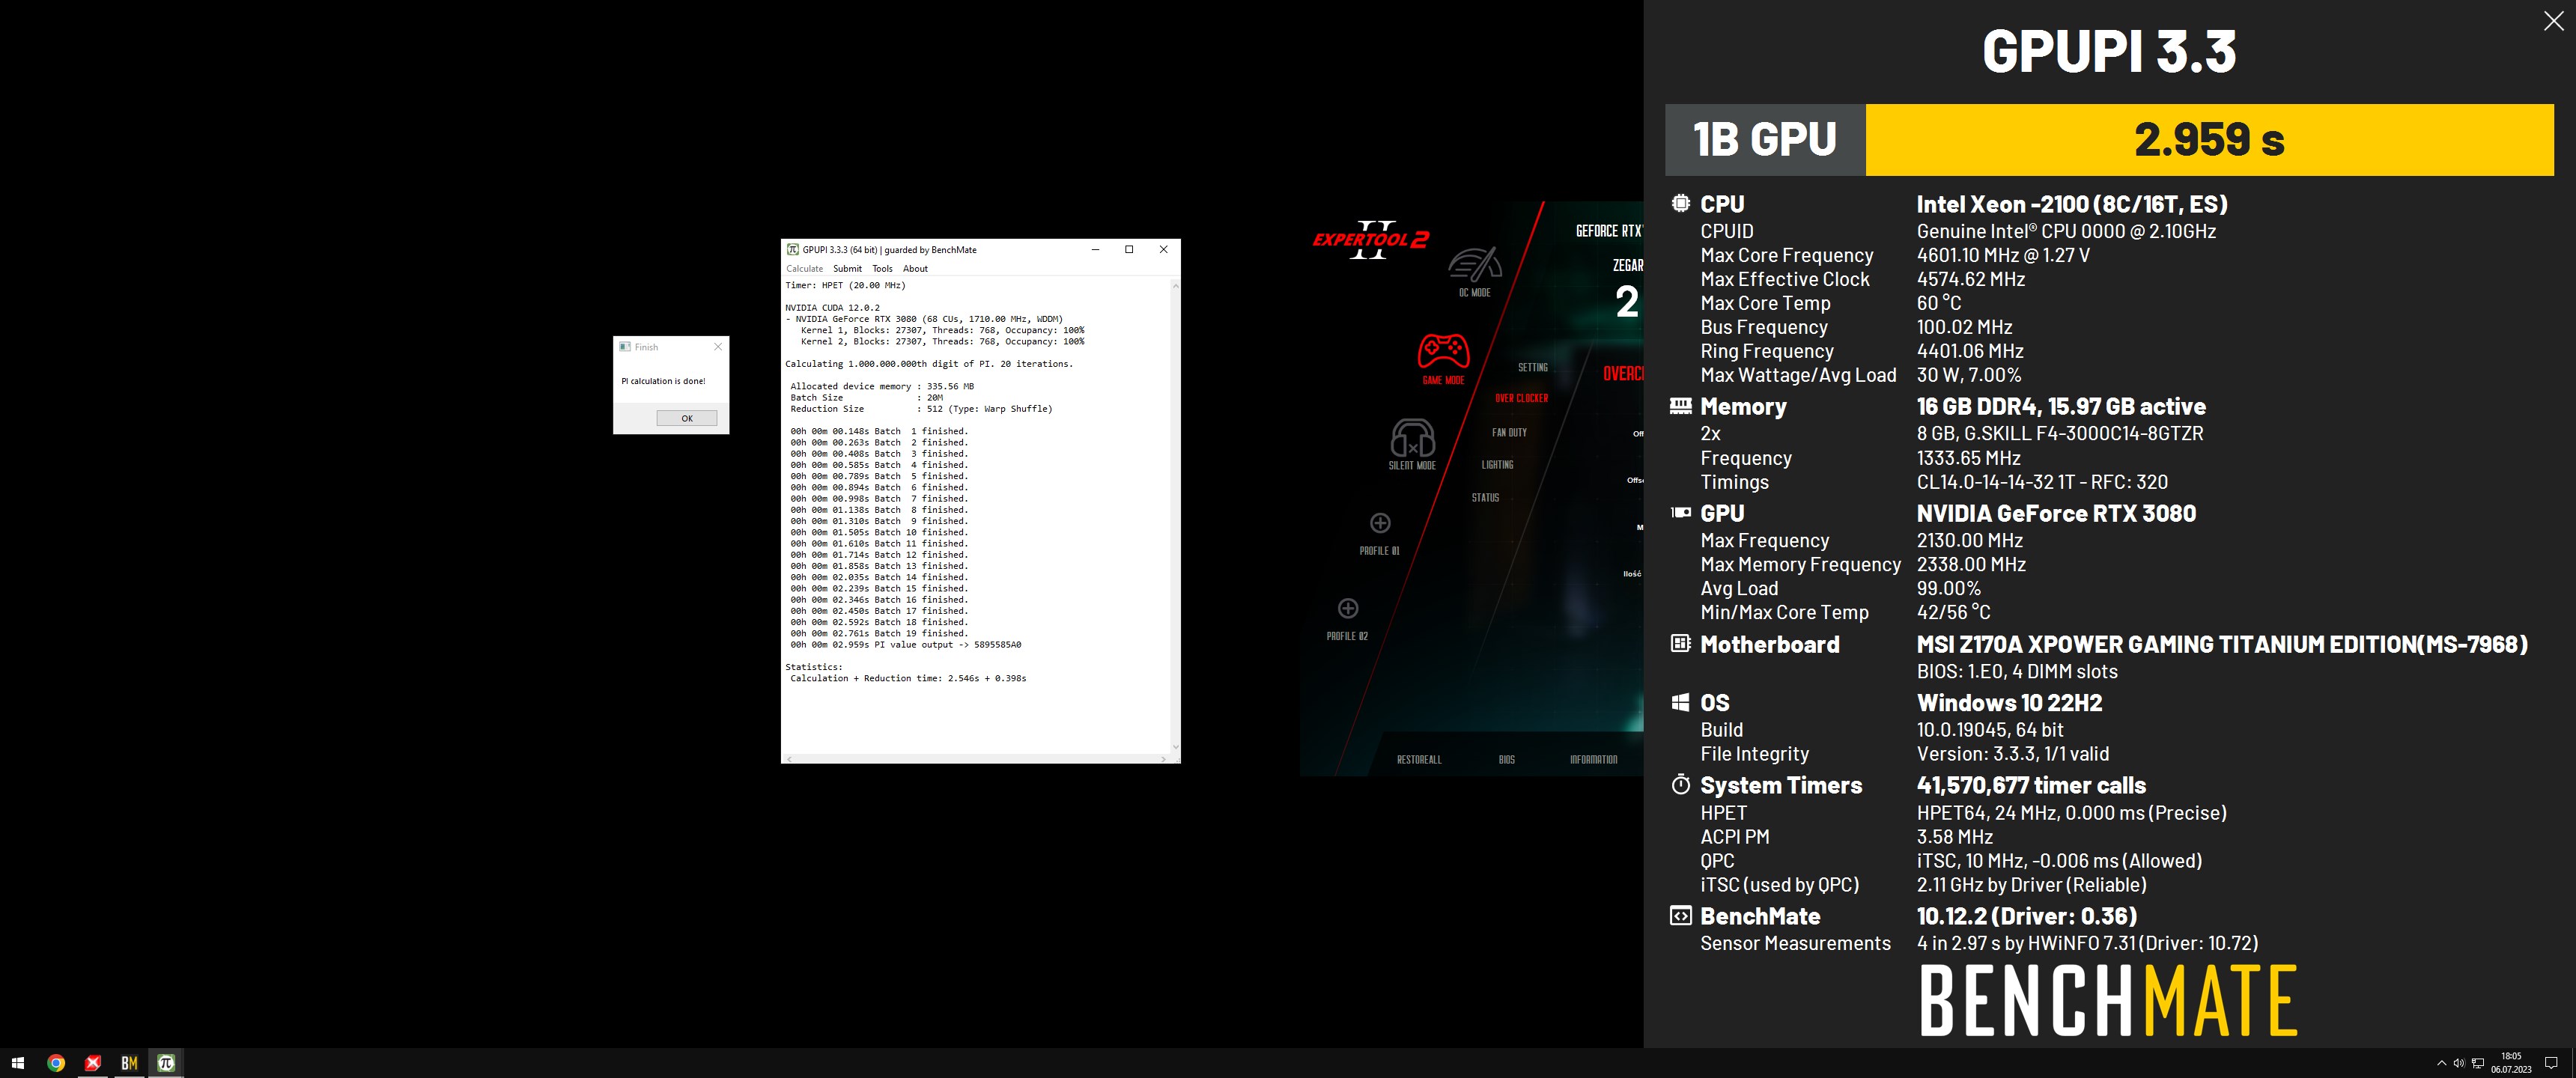
Task: Open Chrome from the taskbar
Action: [x=56, y=1063]
